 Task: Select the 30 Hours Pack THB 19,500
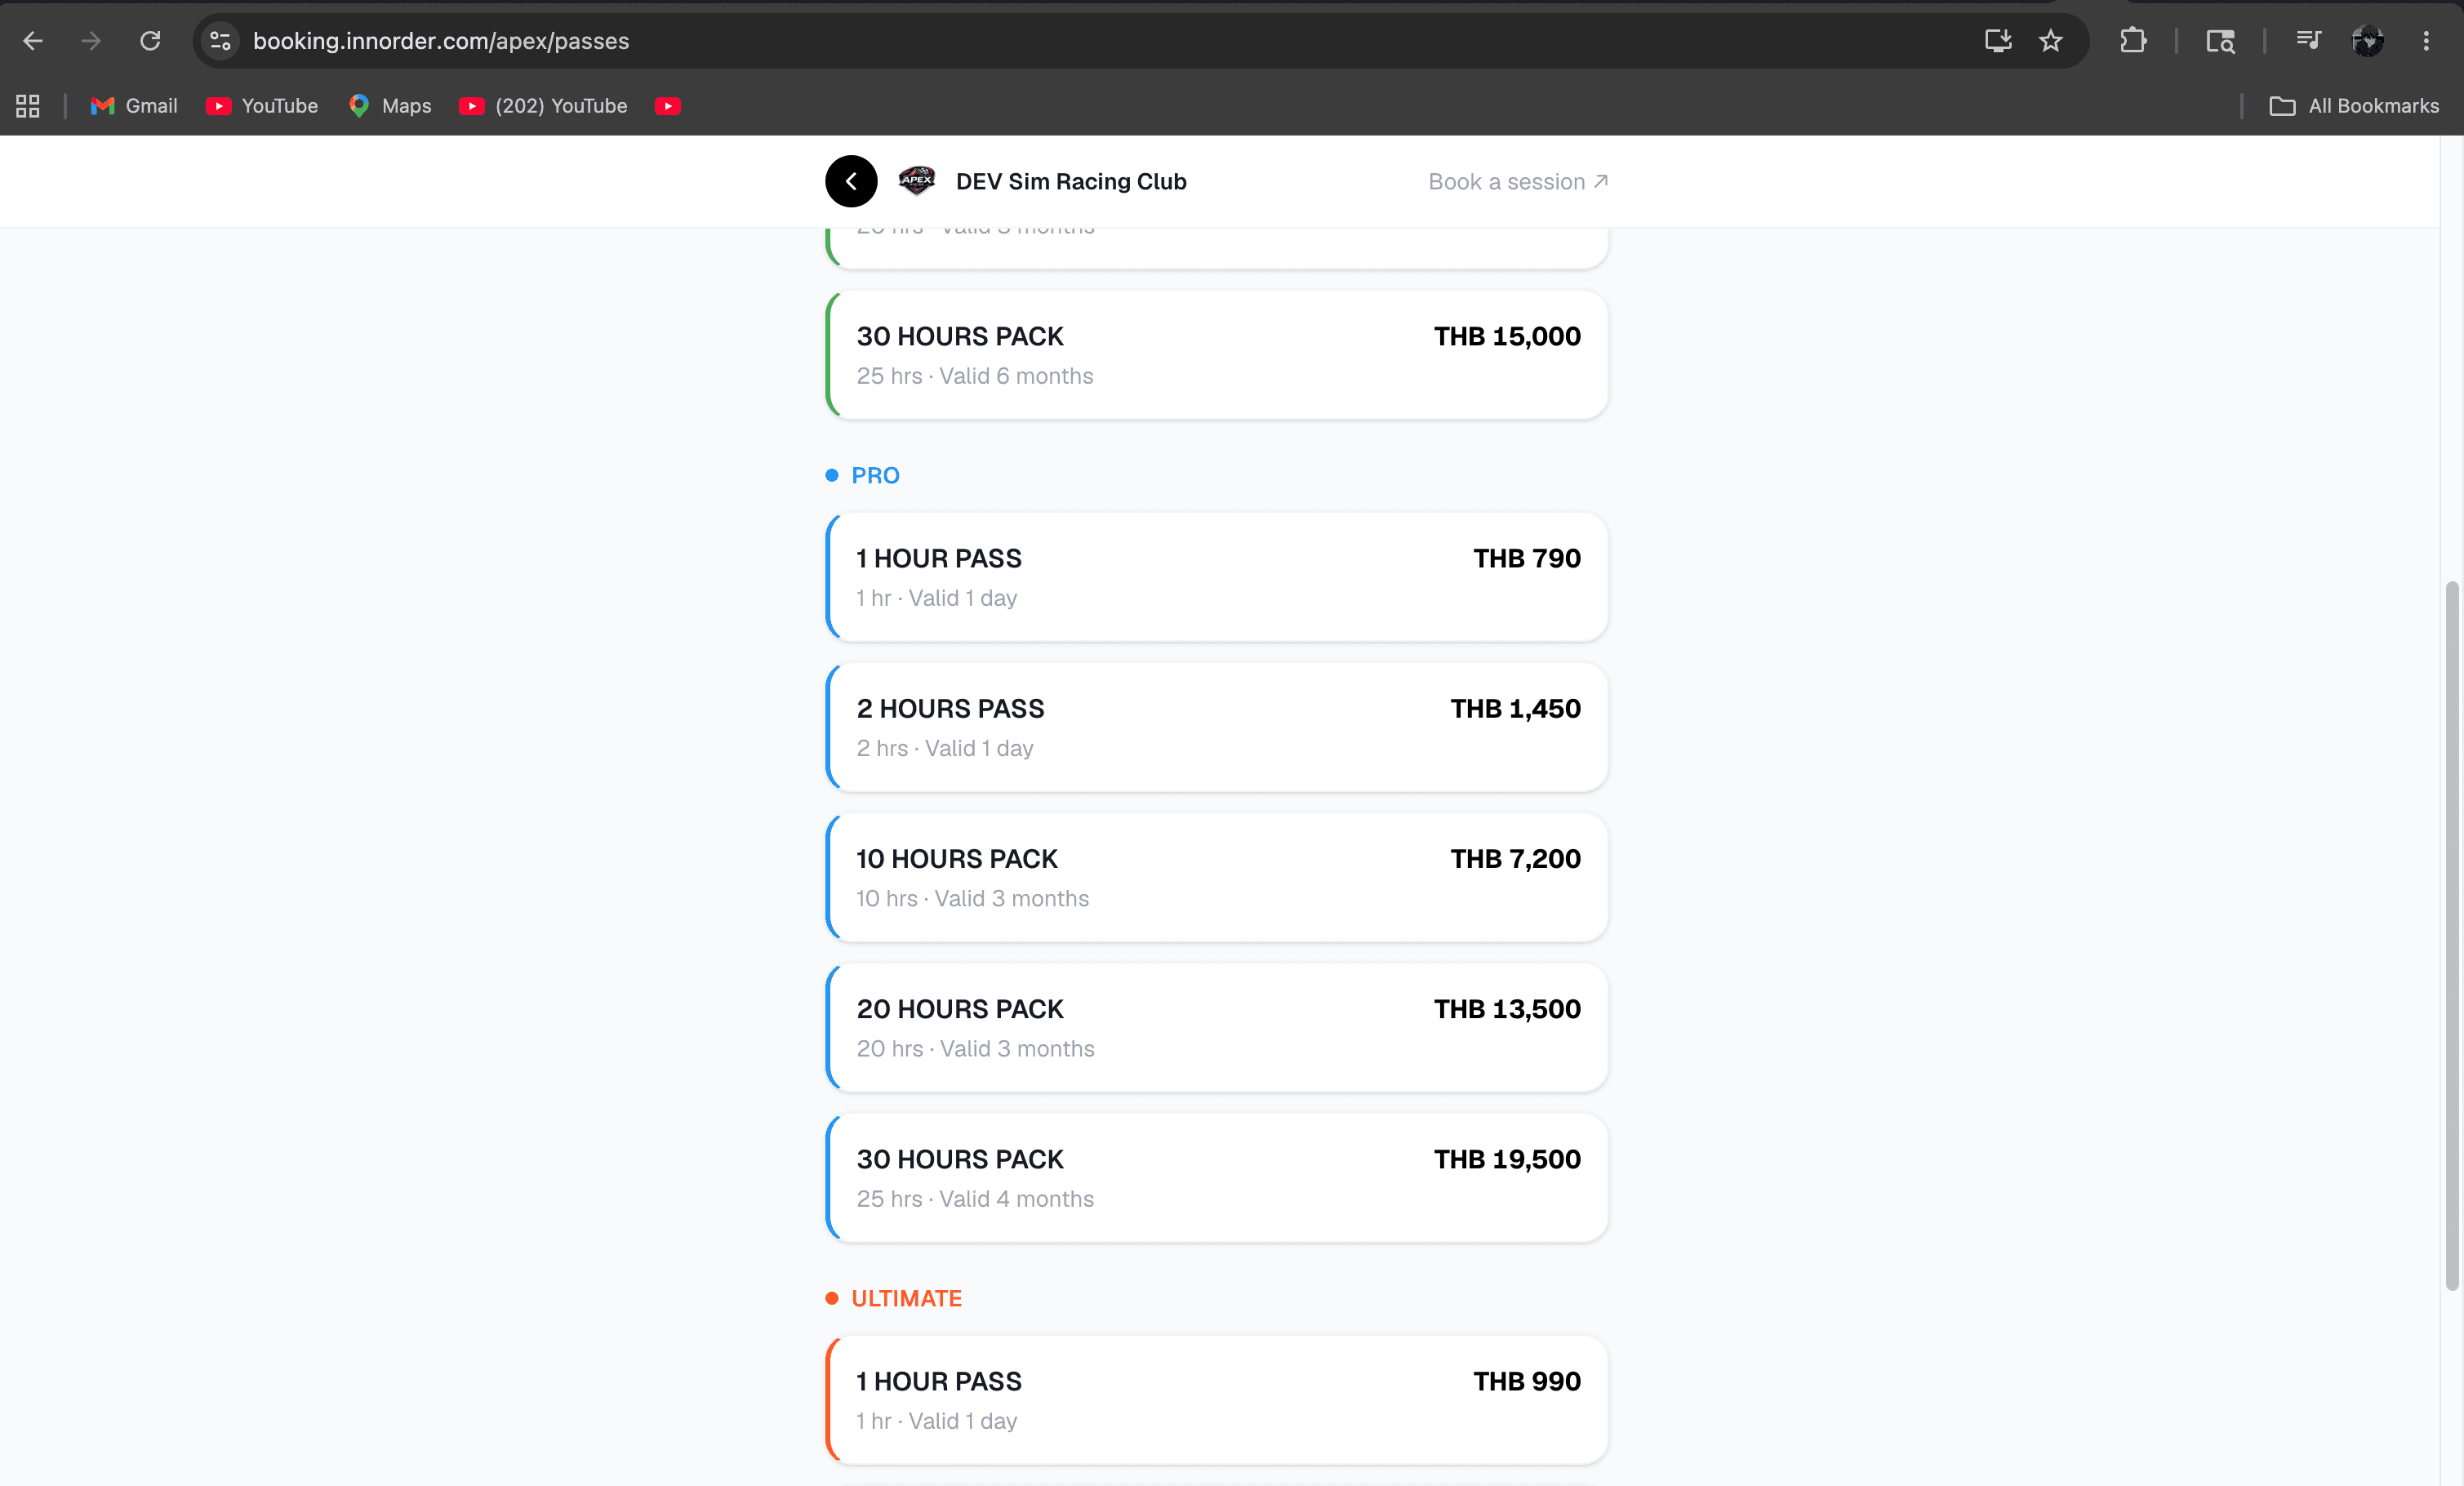pos(1217,1177)
